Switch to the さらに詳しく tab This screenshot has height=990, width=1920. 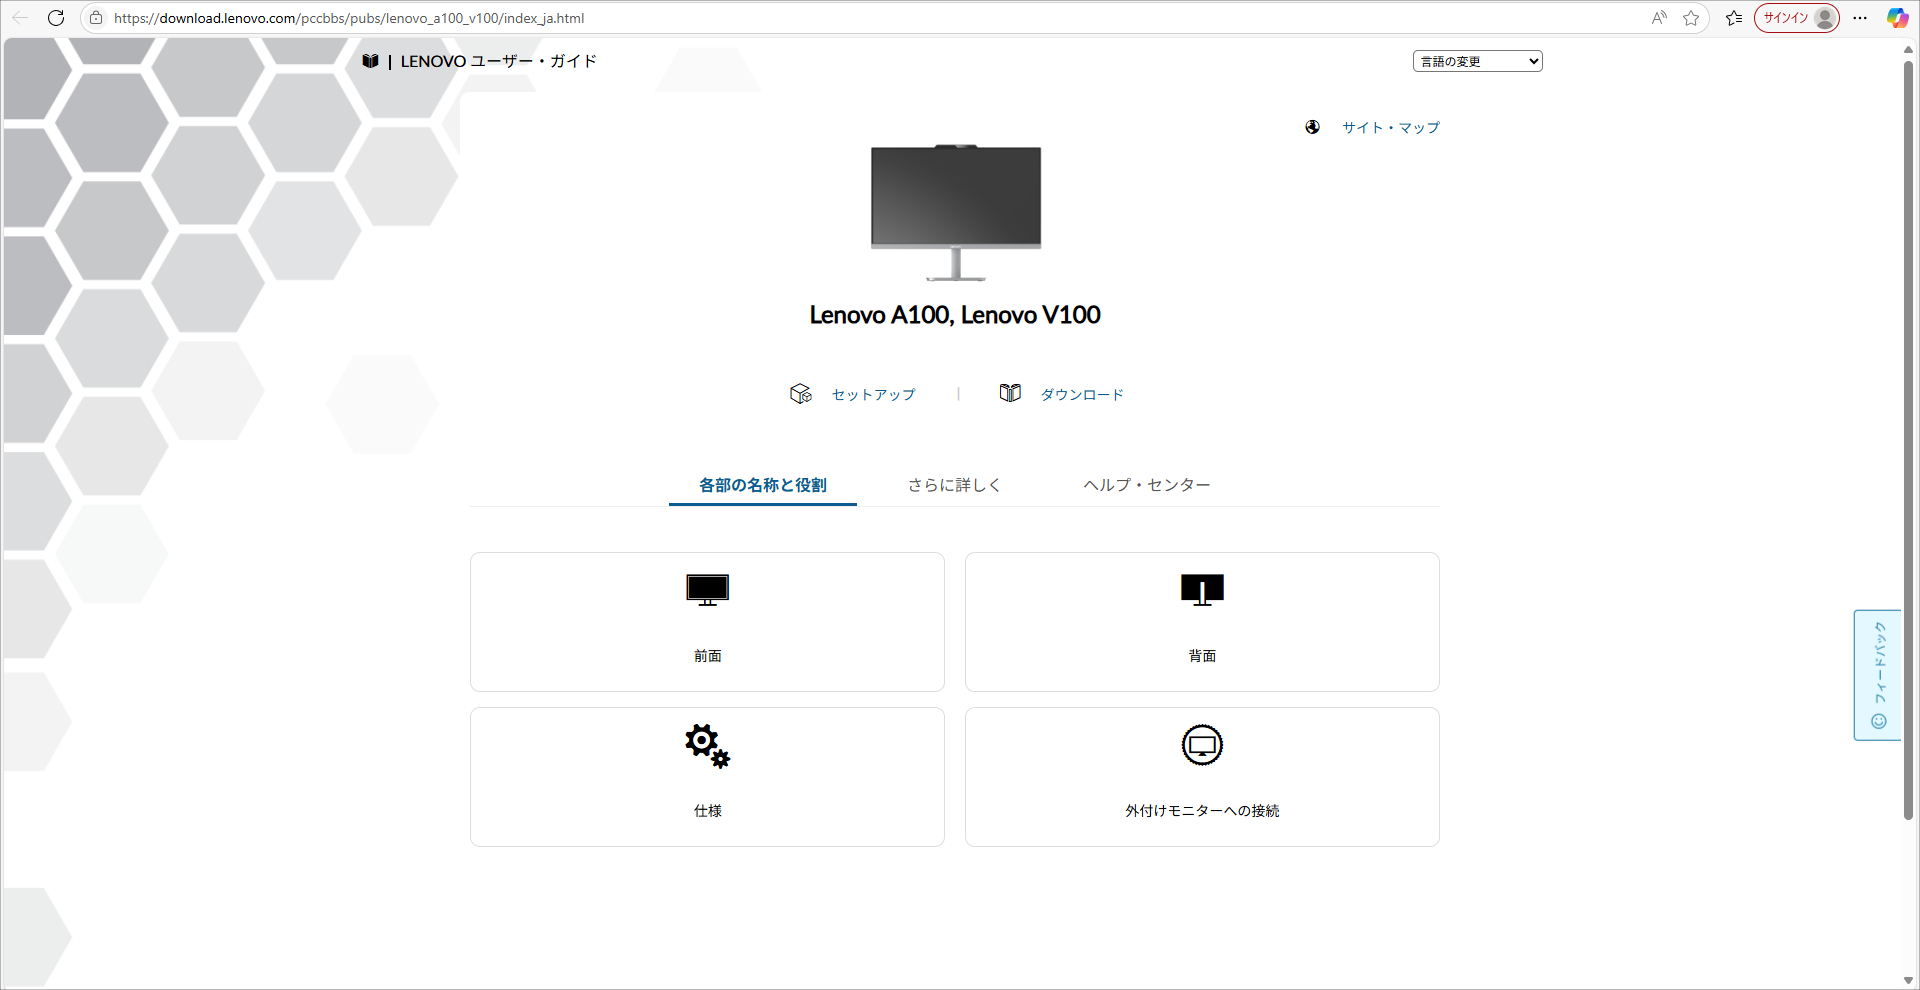coord(953,485)
